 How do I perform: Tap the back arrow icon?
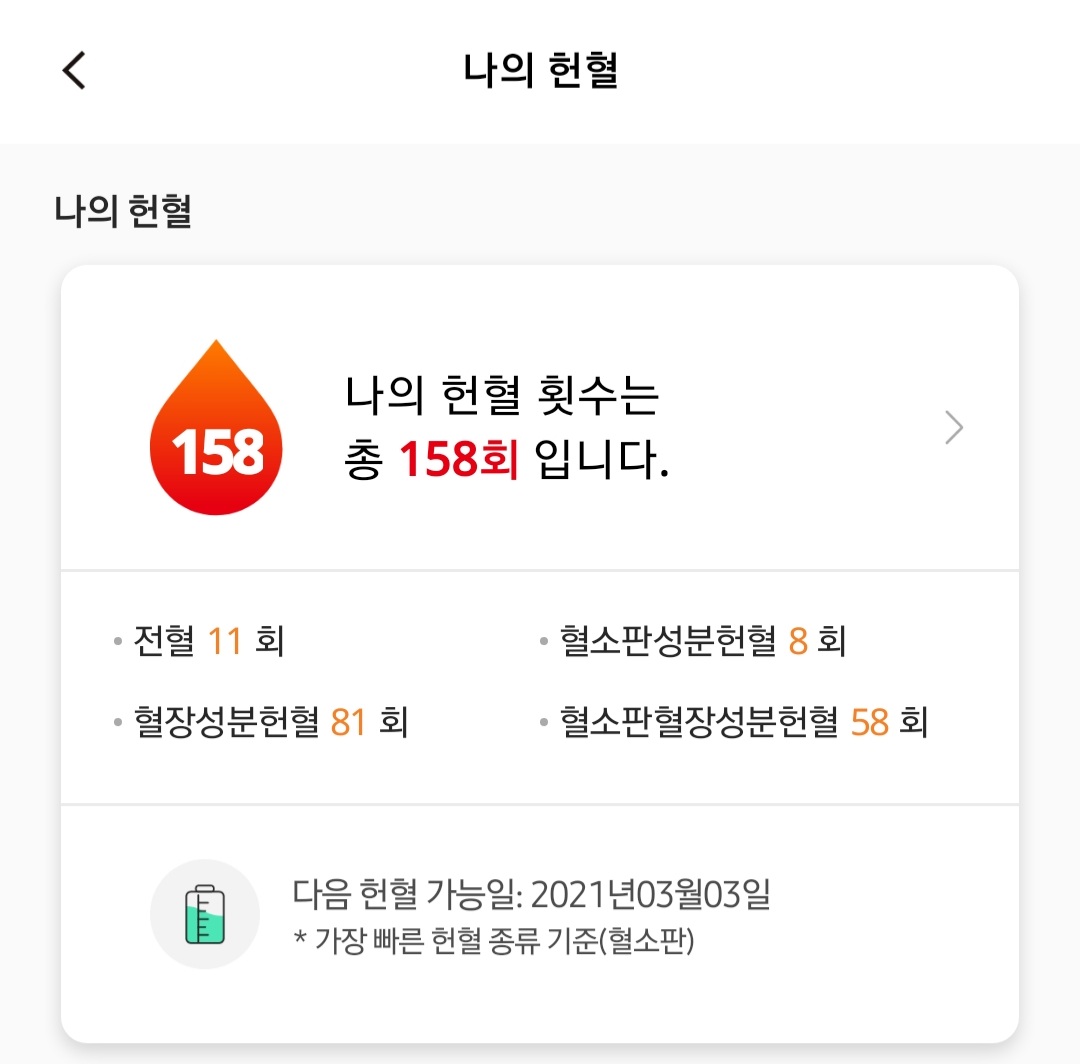(x=75, y=71)
